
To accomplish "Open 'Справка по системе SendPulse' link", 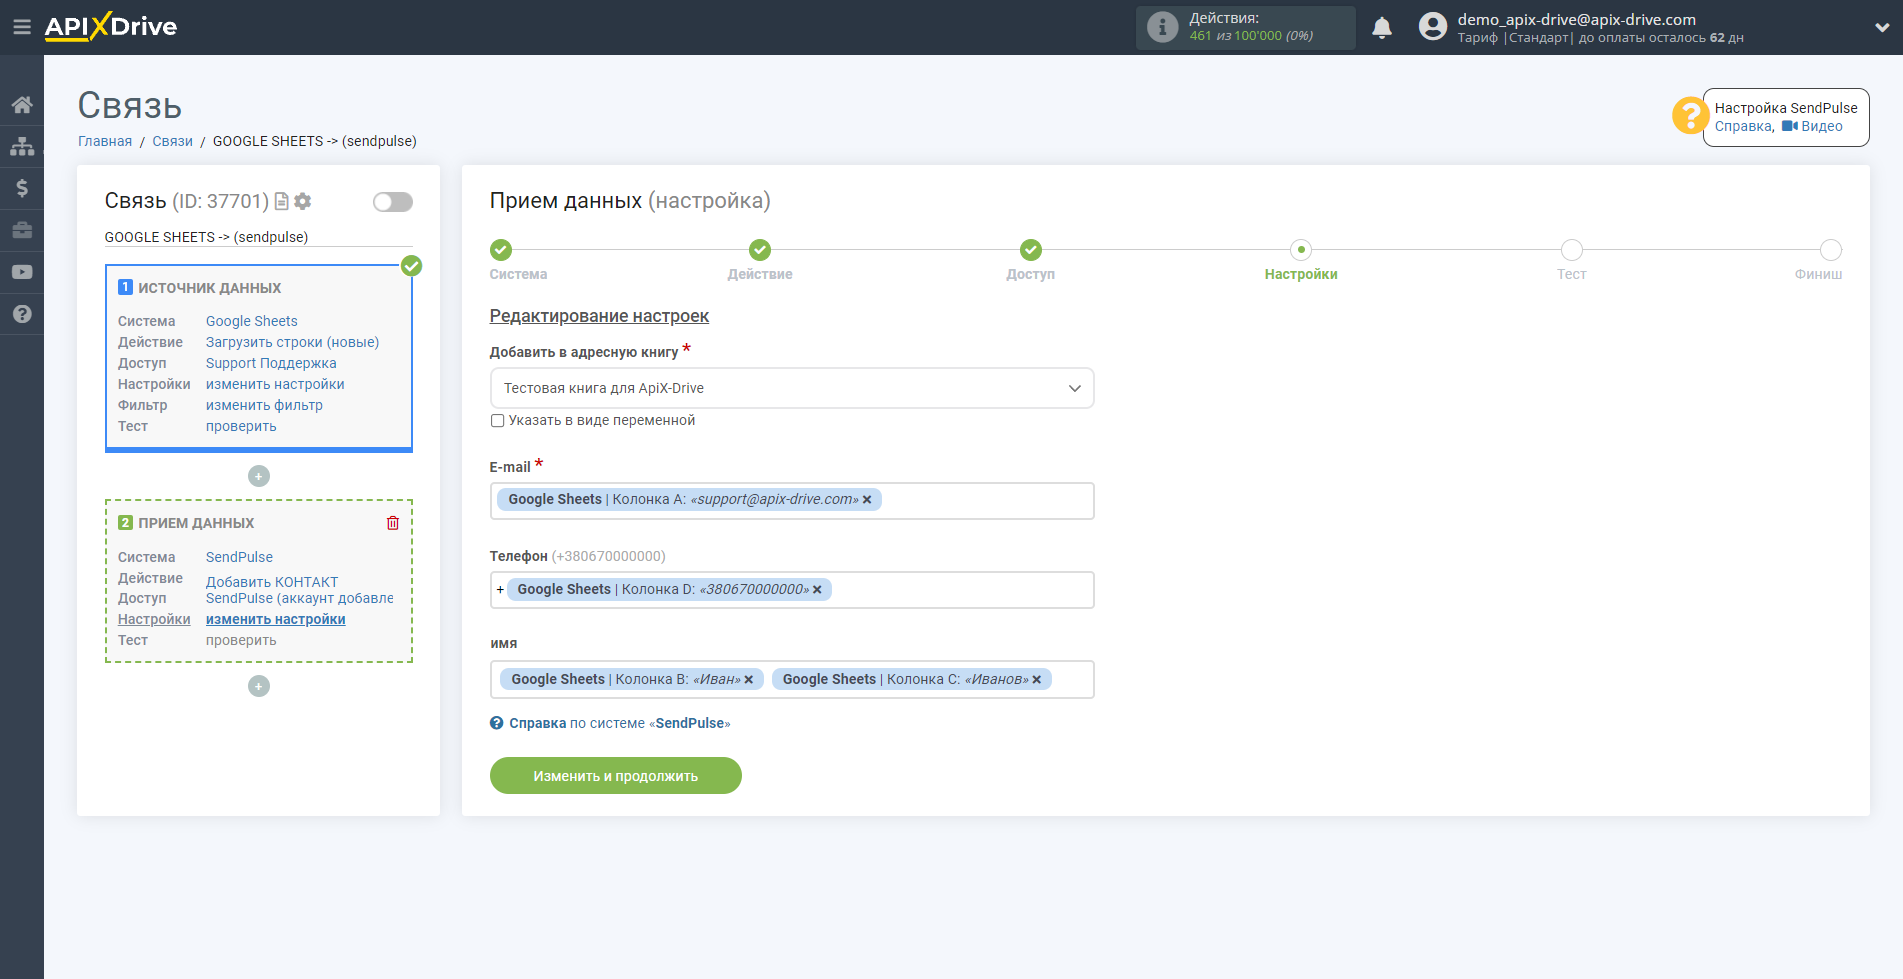I will (620, 723).
